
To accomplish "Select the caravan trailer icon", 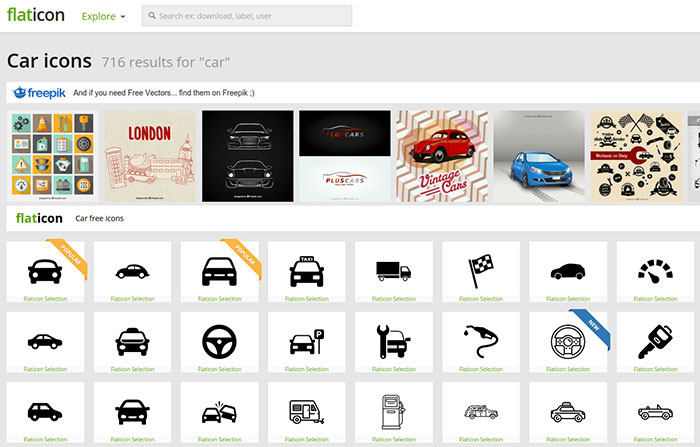I will pyautogui.click(x=307, y=412).
